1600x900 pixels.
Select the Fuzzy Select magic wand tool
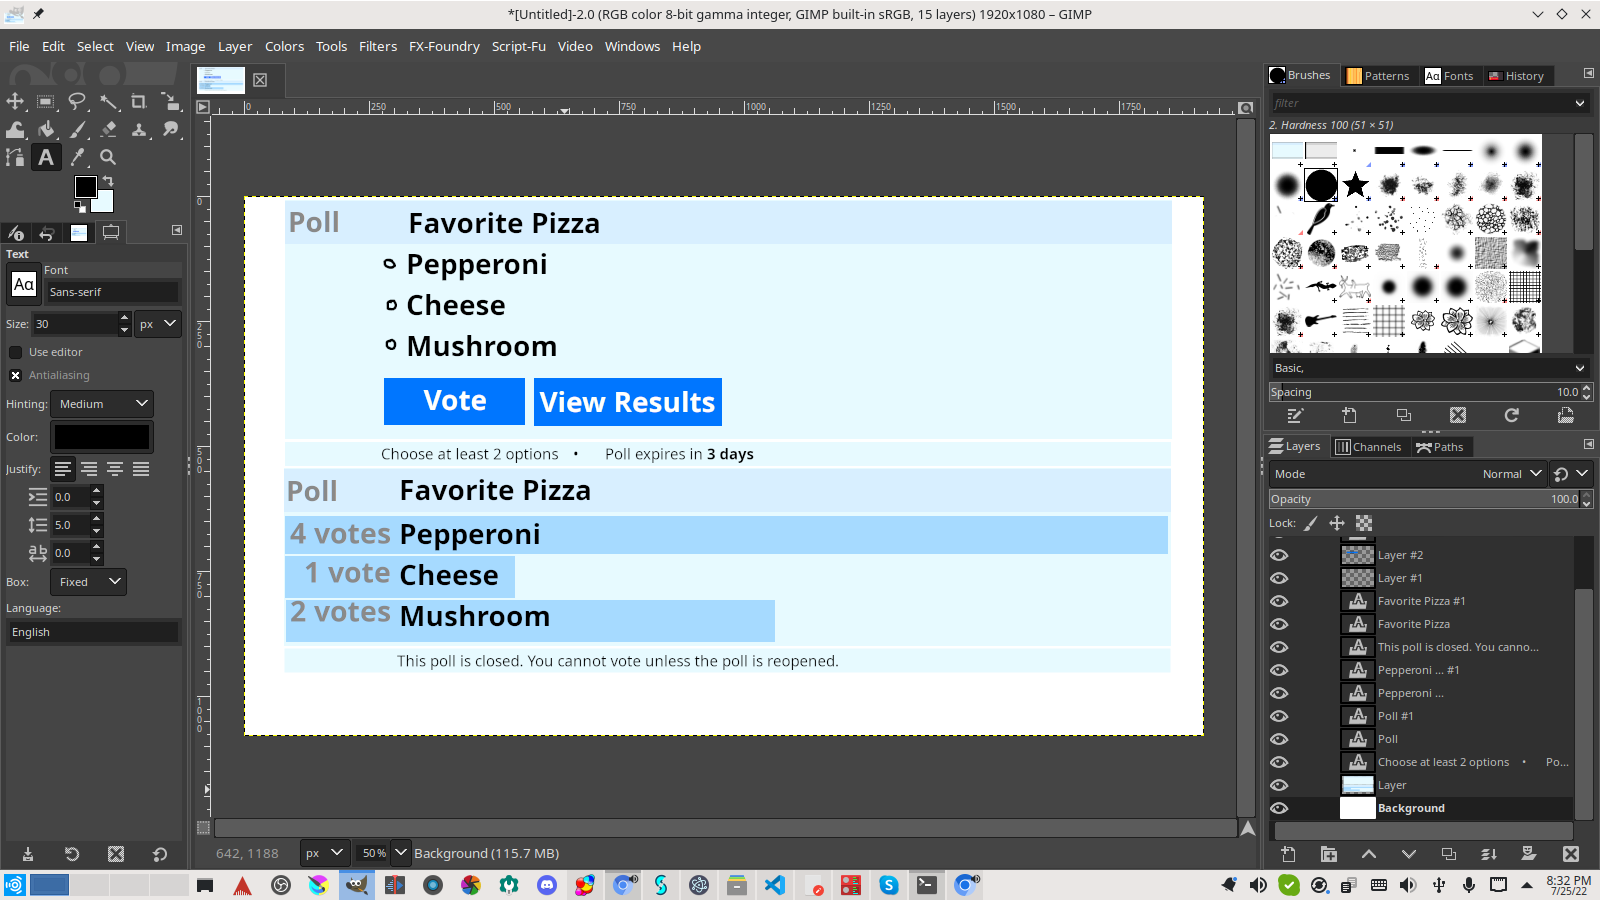(x=108, y=101)
